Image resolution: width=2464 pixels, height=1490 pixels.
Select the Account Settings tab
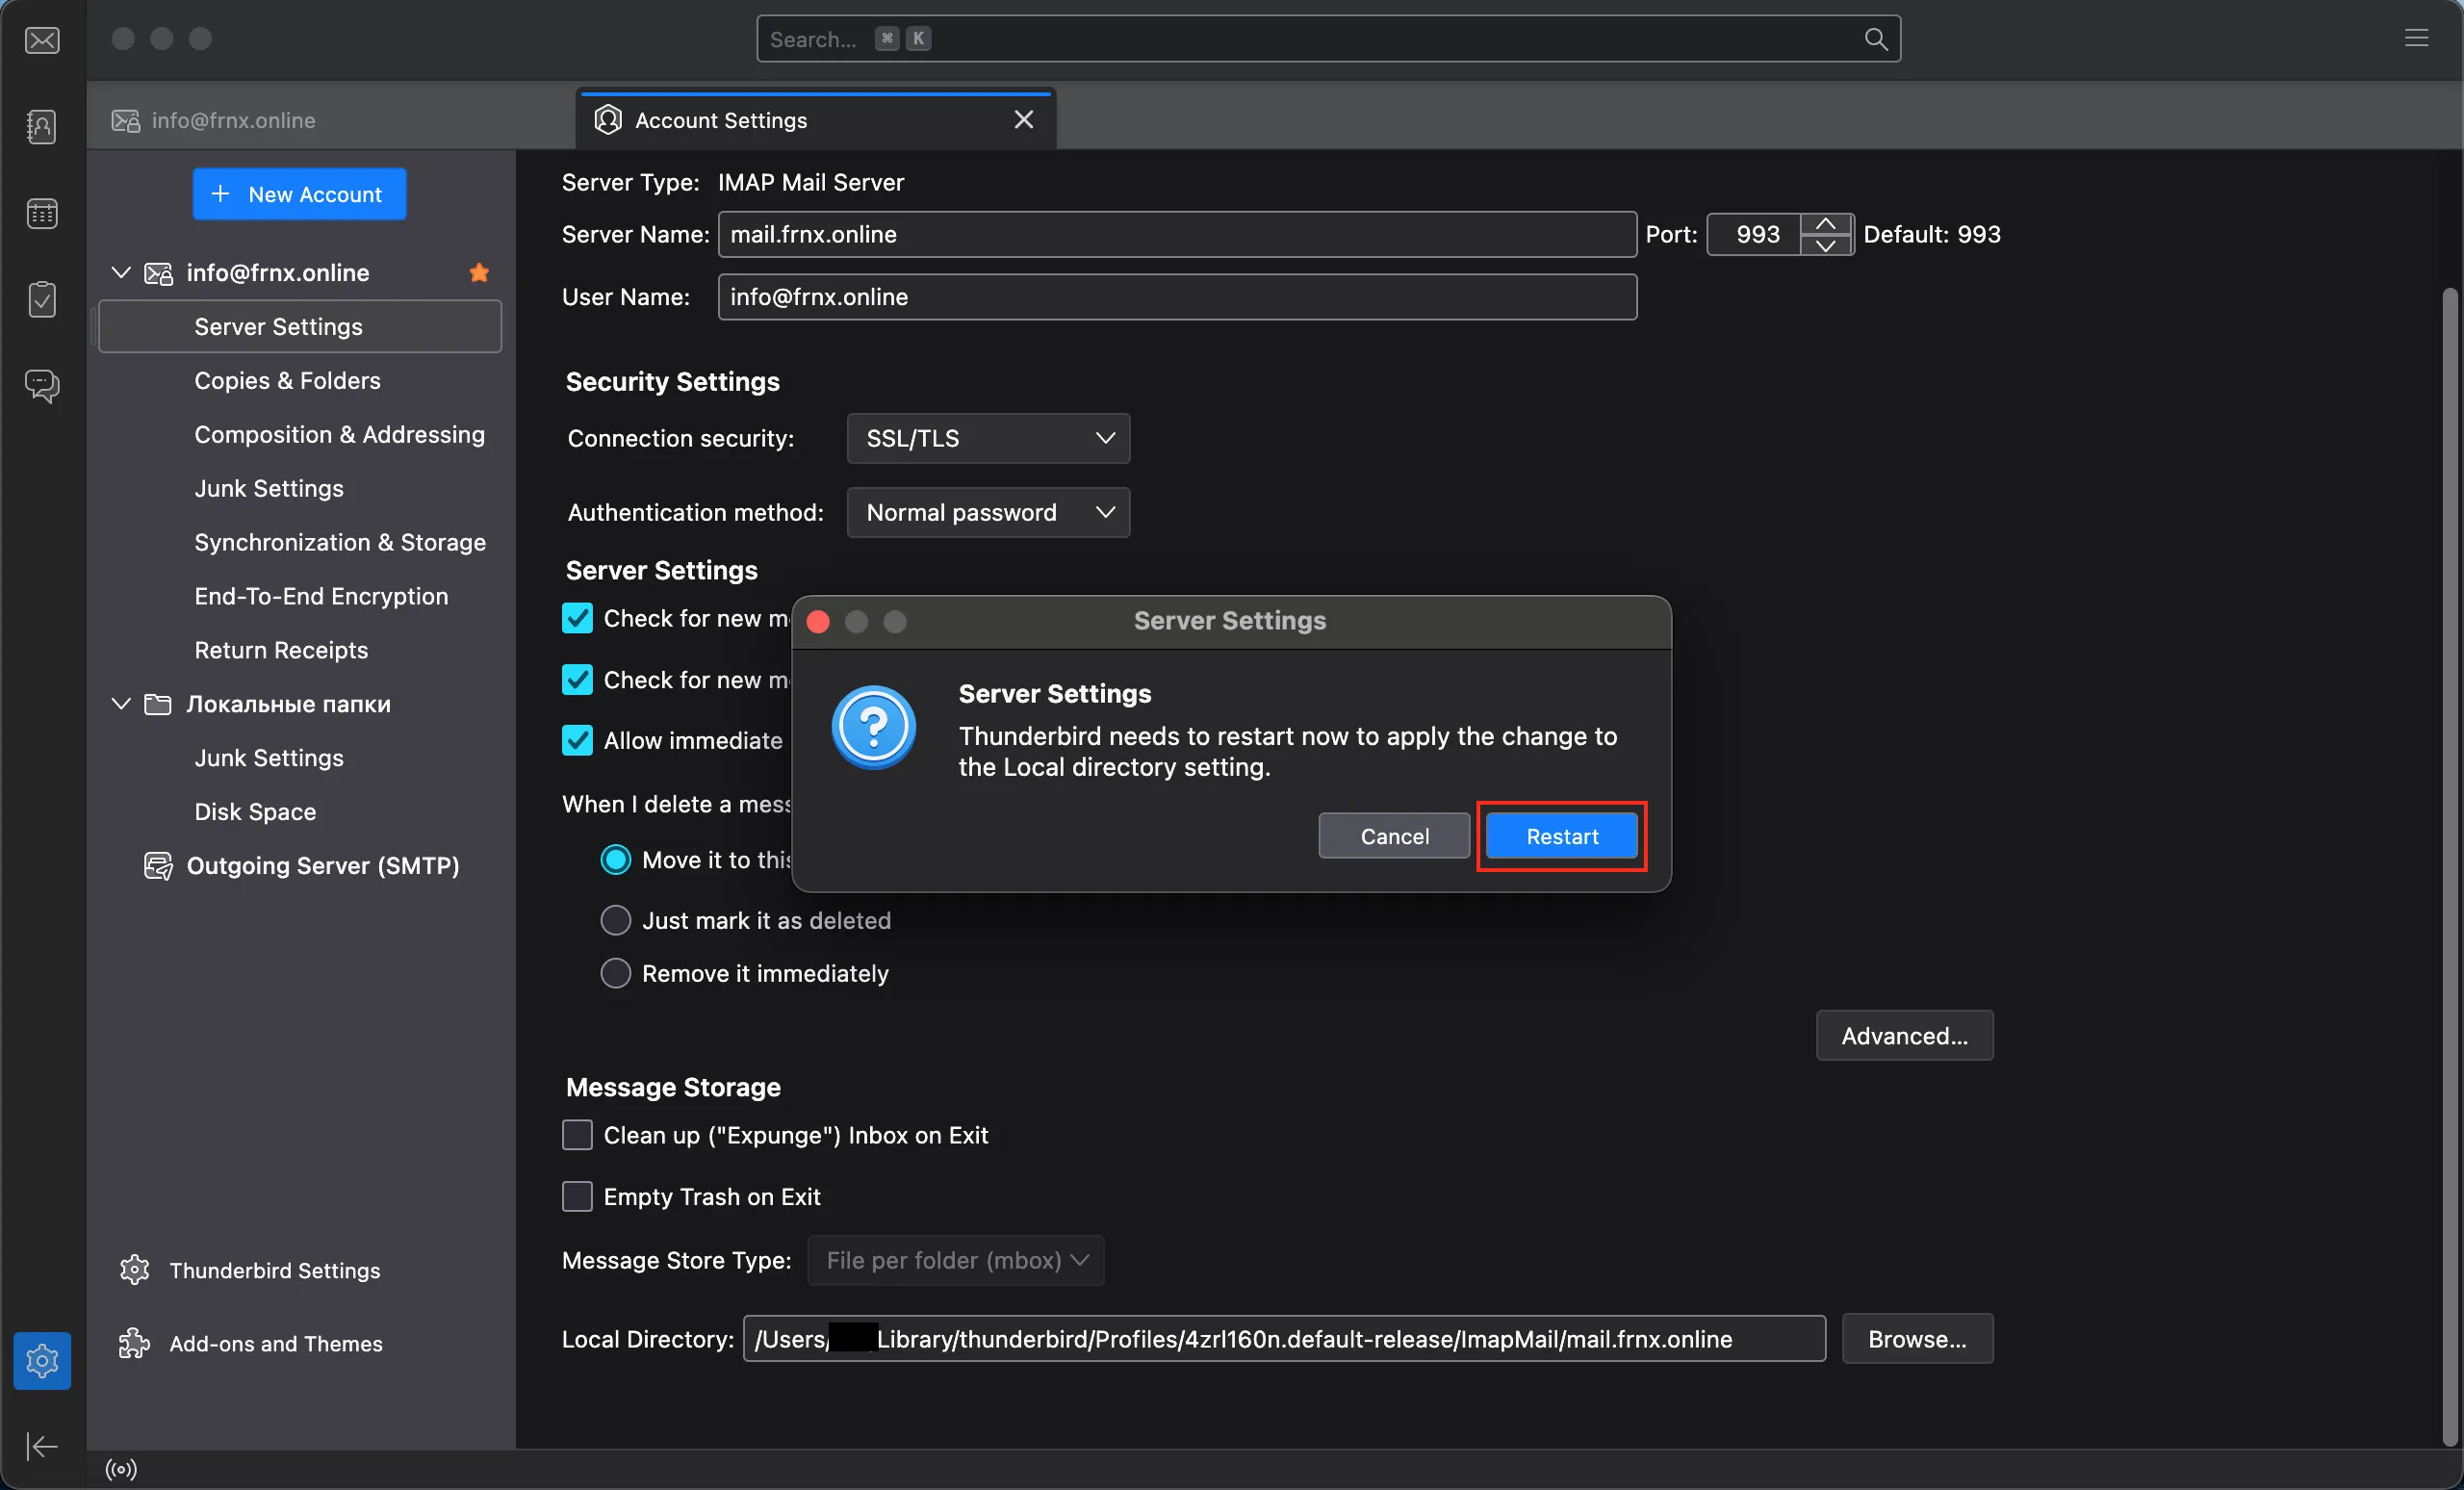(815, 120)
